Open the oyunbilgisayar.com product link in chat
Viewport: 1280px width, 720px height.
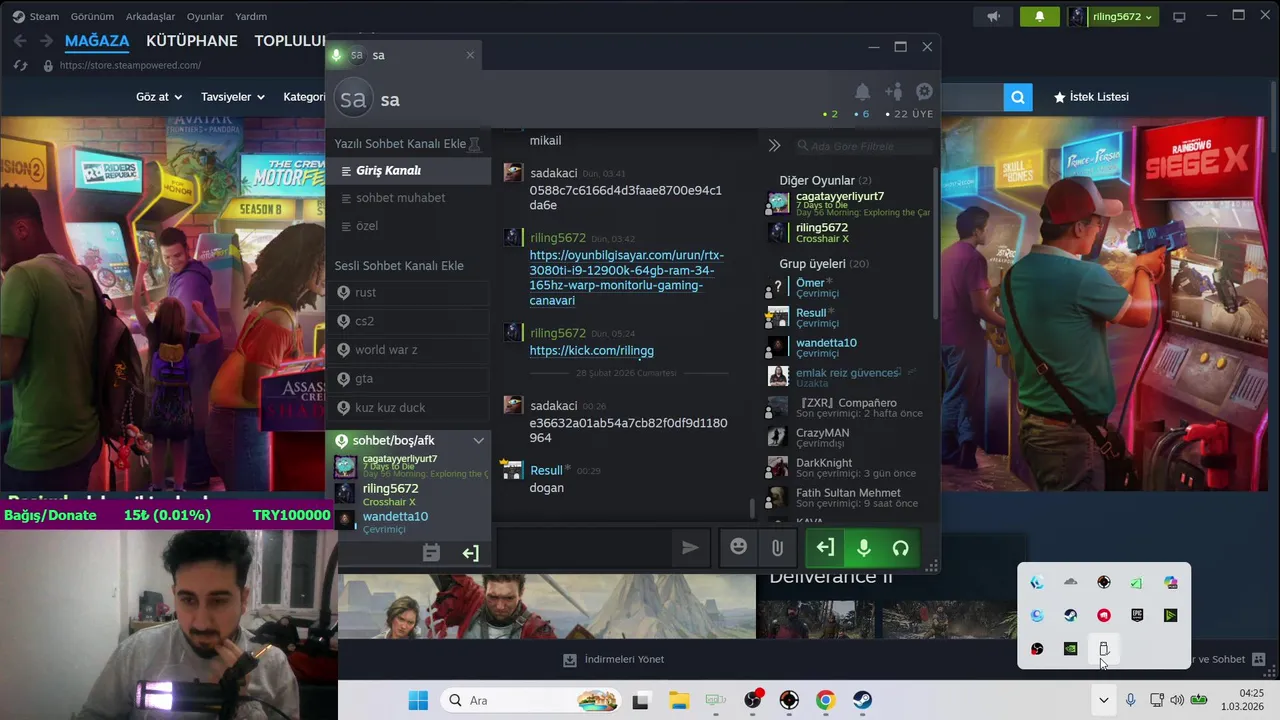pos(627,278)
